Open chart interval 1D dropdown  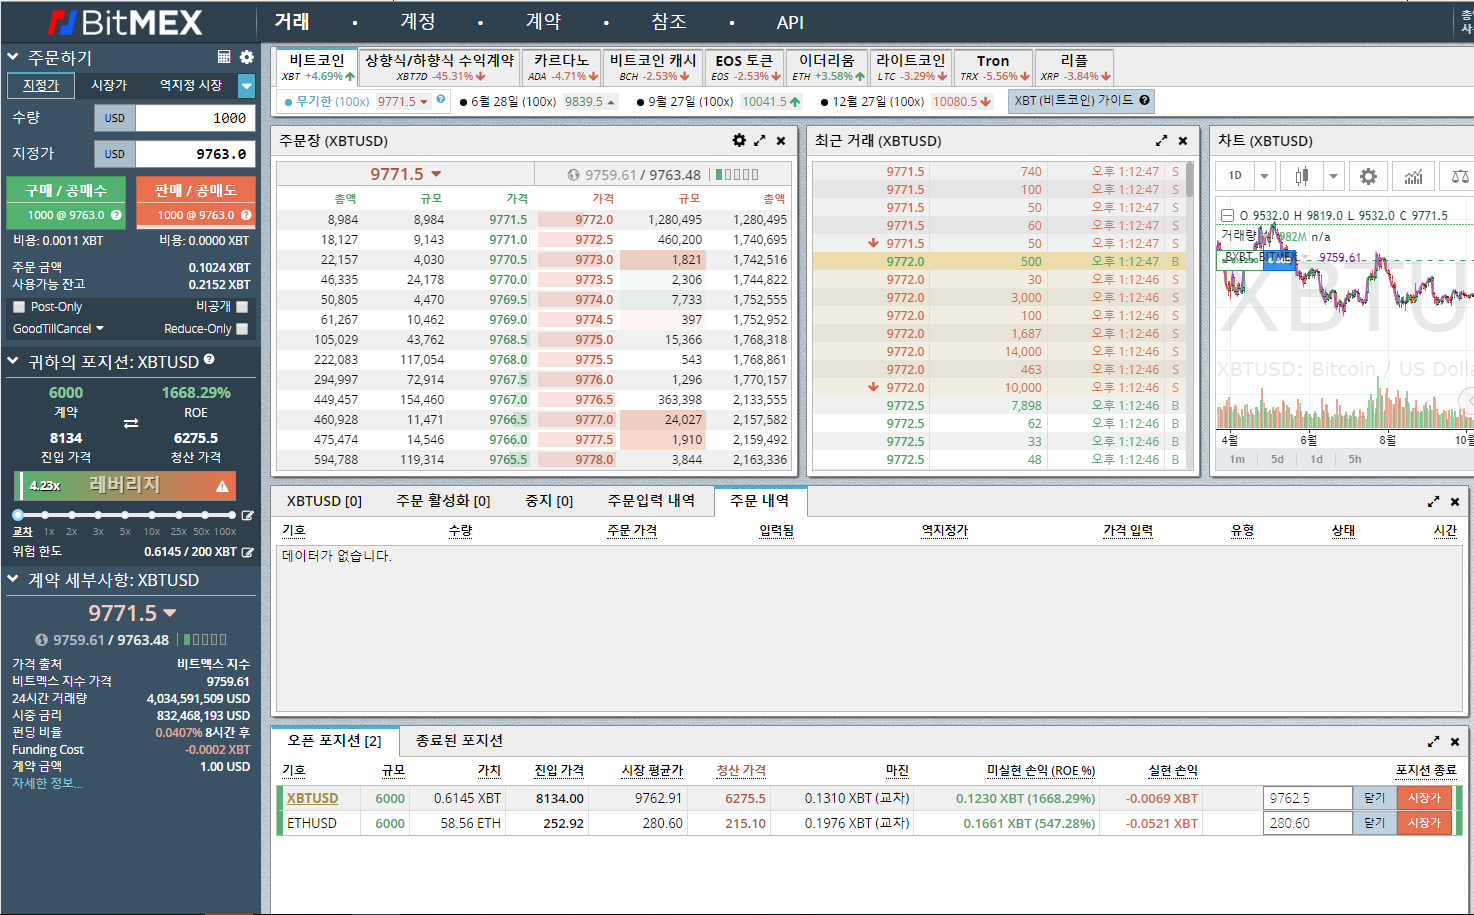point(1264,176)
